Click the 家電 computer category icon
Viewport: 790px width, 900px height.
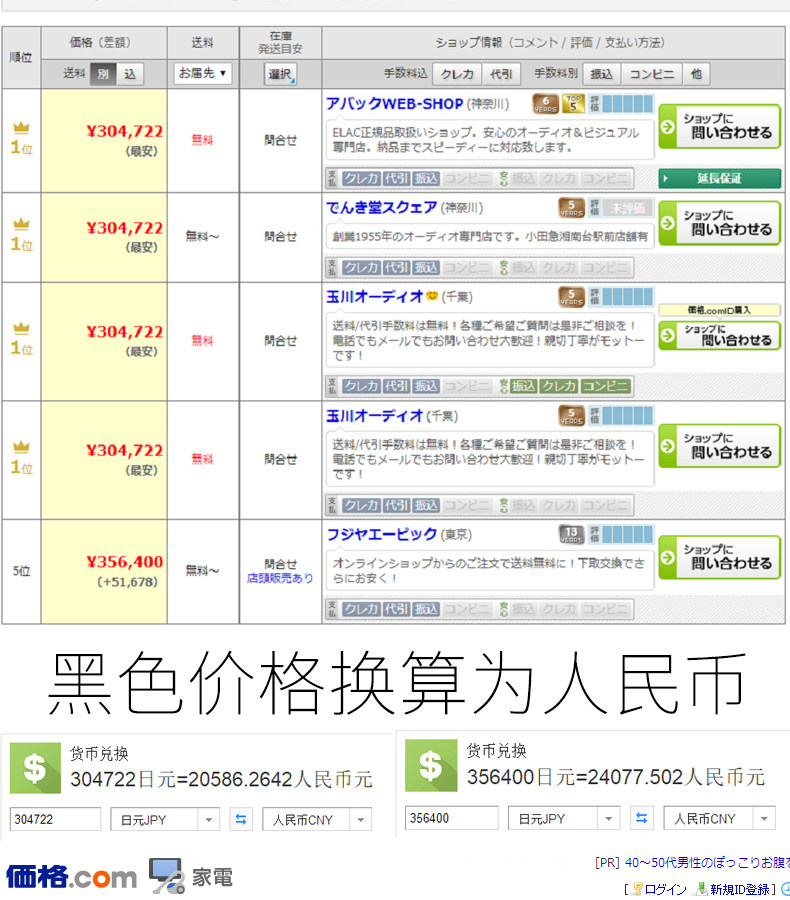tap(167, 876)
